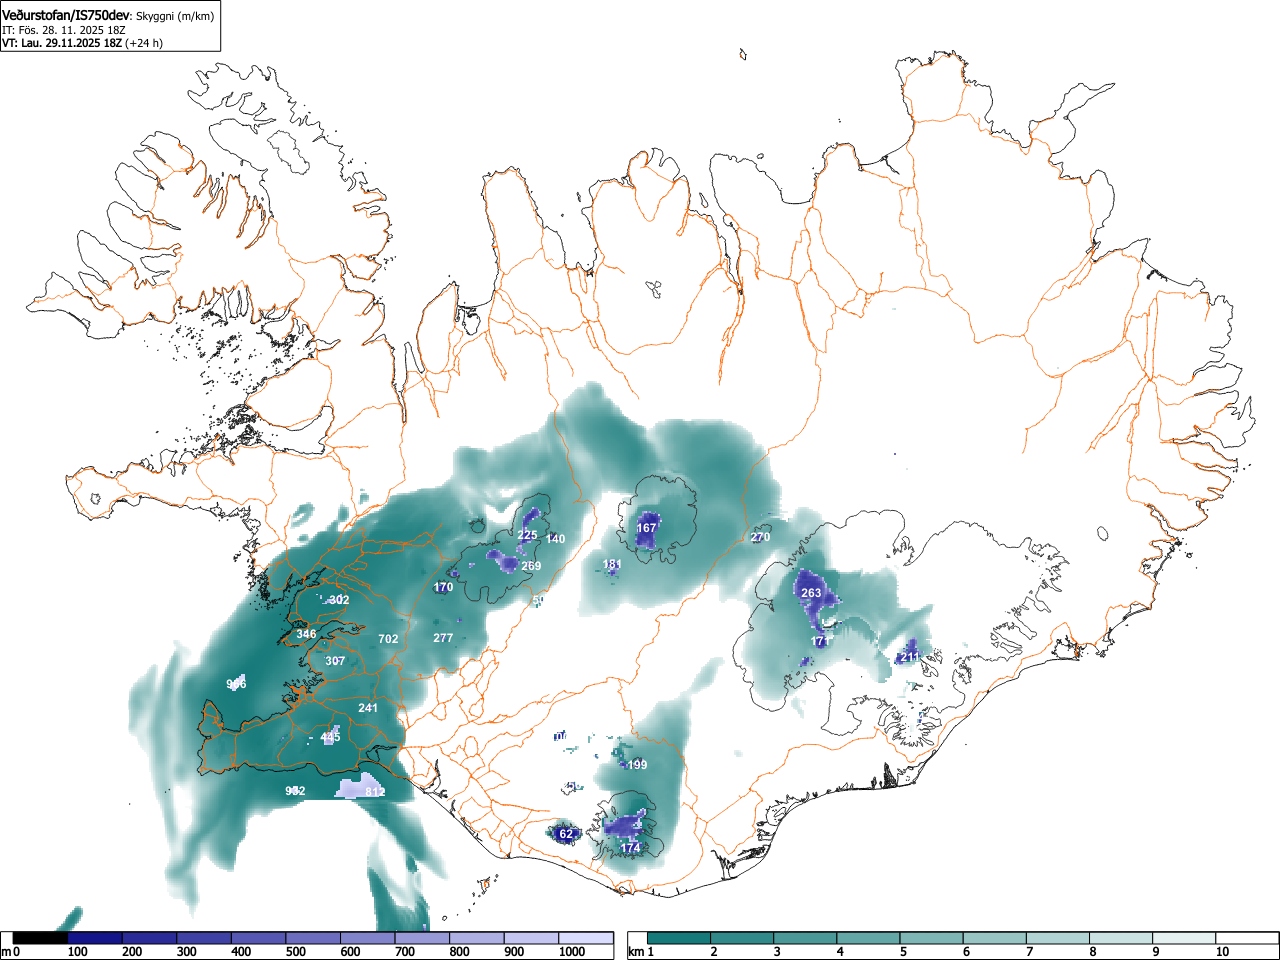This screenshot has width=1280, height=960.
Task: Click the '307' value label
Action: (x=335, y=661)
